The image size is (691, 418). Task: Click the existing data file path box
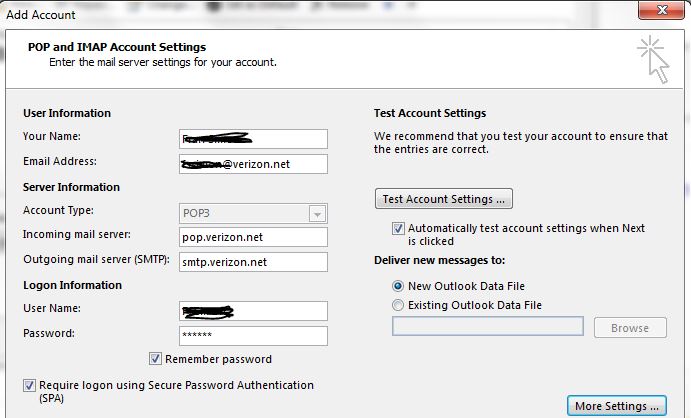point(488,327)
